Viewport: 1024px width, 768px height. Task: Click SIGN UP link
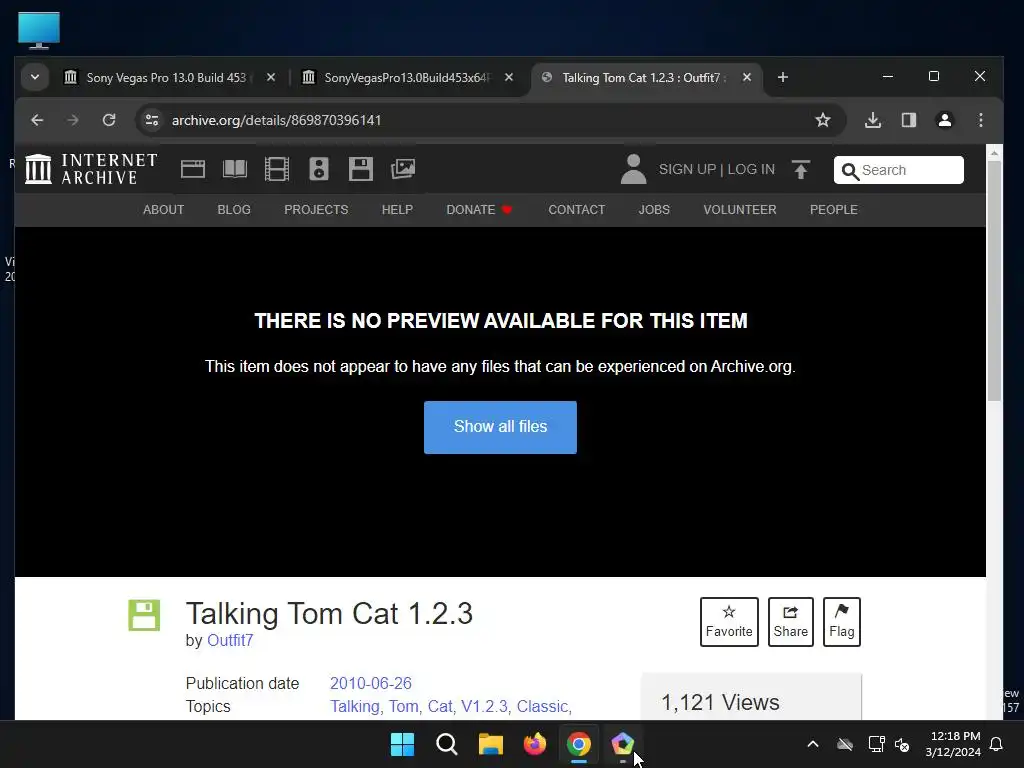coord(687,170)
